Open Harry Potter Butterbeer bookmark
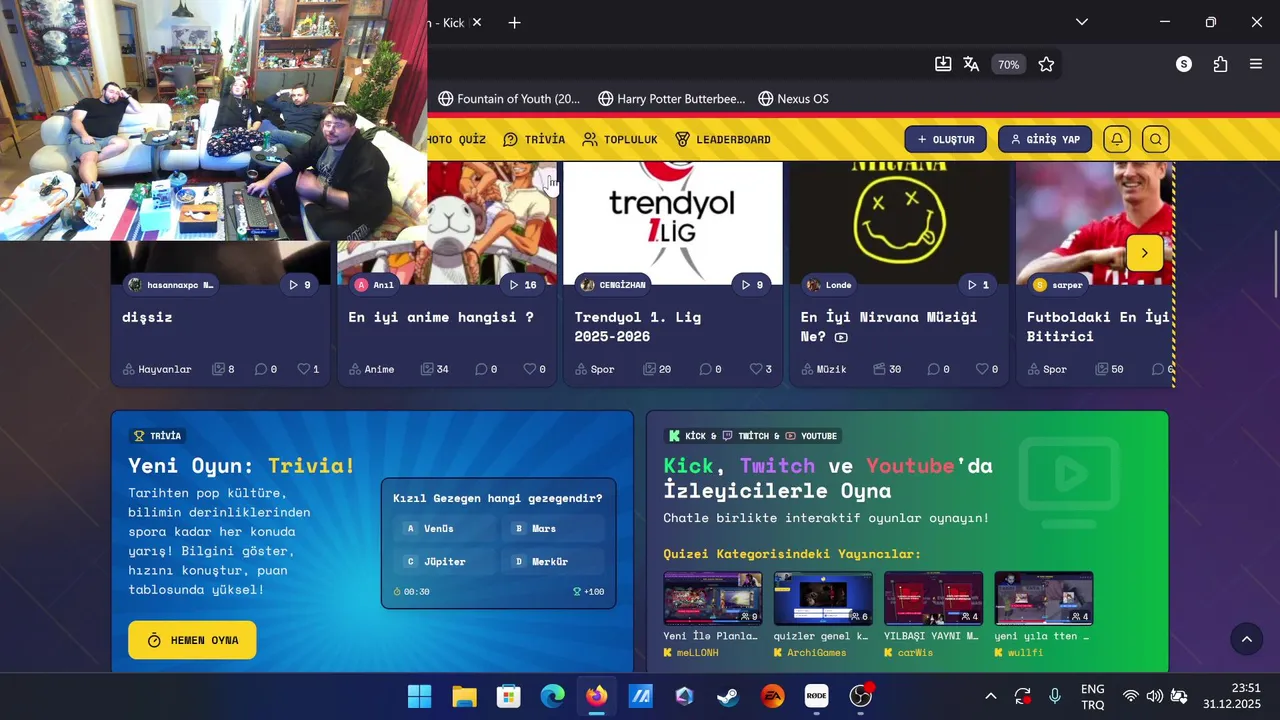 (672, 99)
